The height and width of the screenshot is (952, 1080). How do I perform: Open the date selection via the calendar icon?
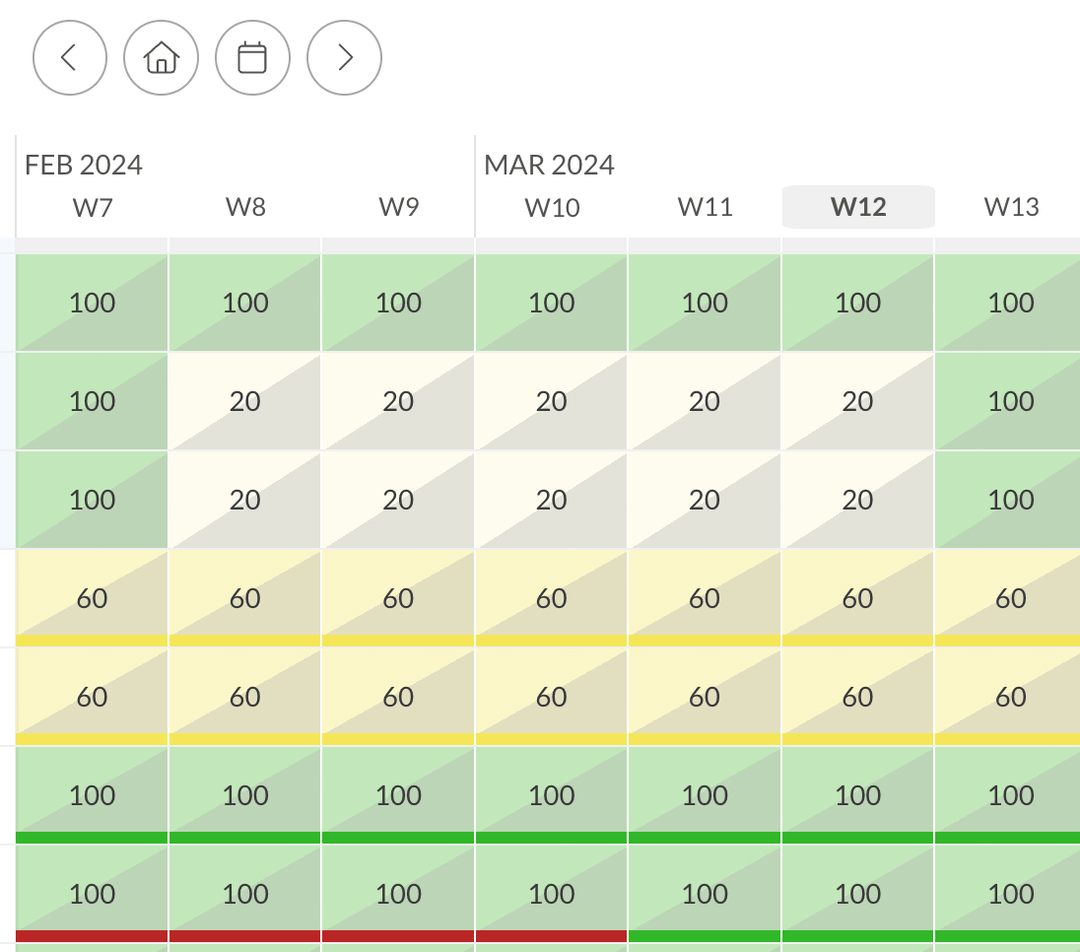point(252,58)
